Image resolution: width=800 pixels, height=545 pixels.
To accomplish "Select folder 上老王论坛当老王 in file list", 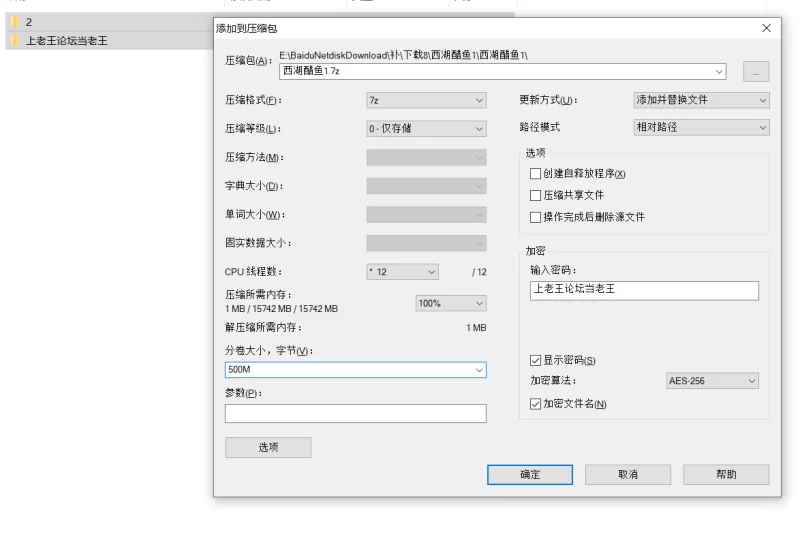I will [x=110, y=40].
